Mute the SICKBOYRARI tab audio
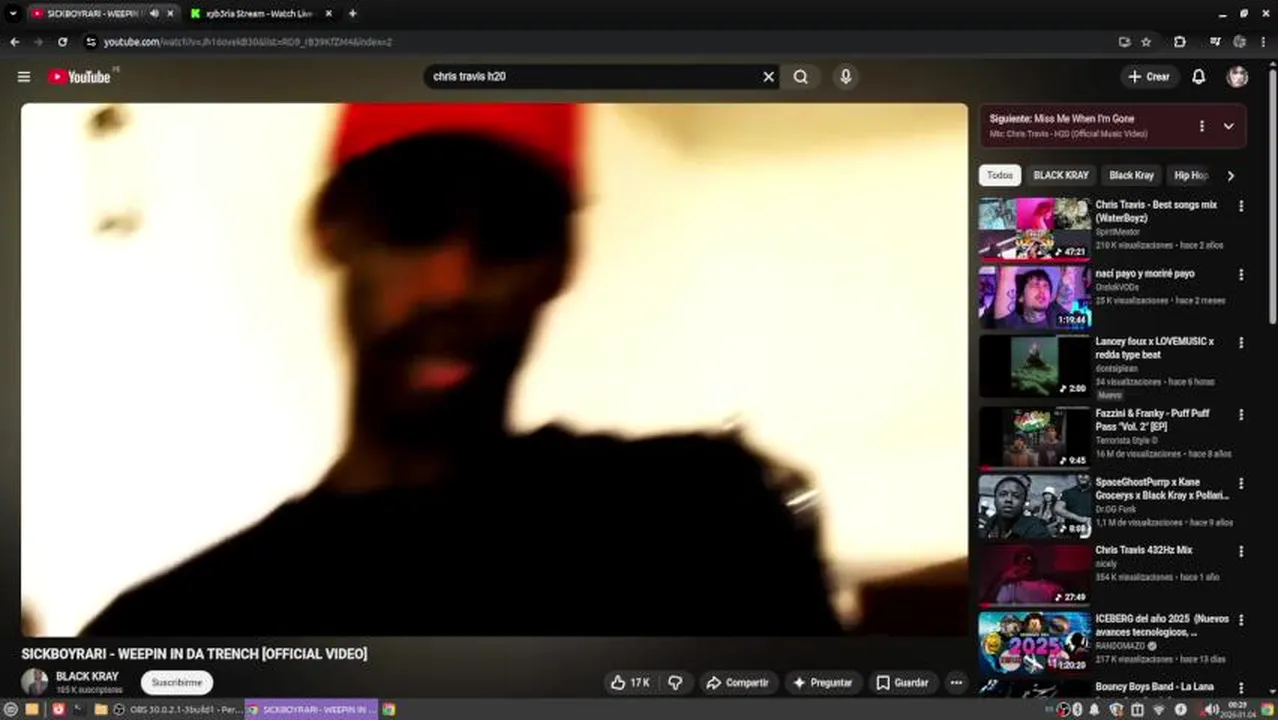The width and height of the screenshot is (1278, 720). [x=154, y=13]
